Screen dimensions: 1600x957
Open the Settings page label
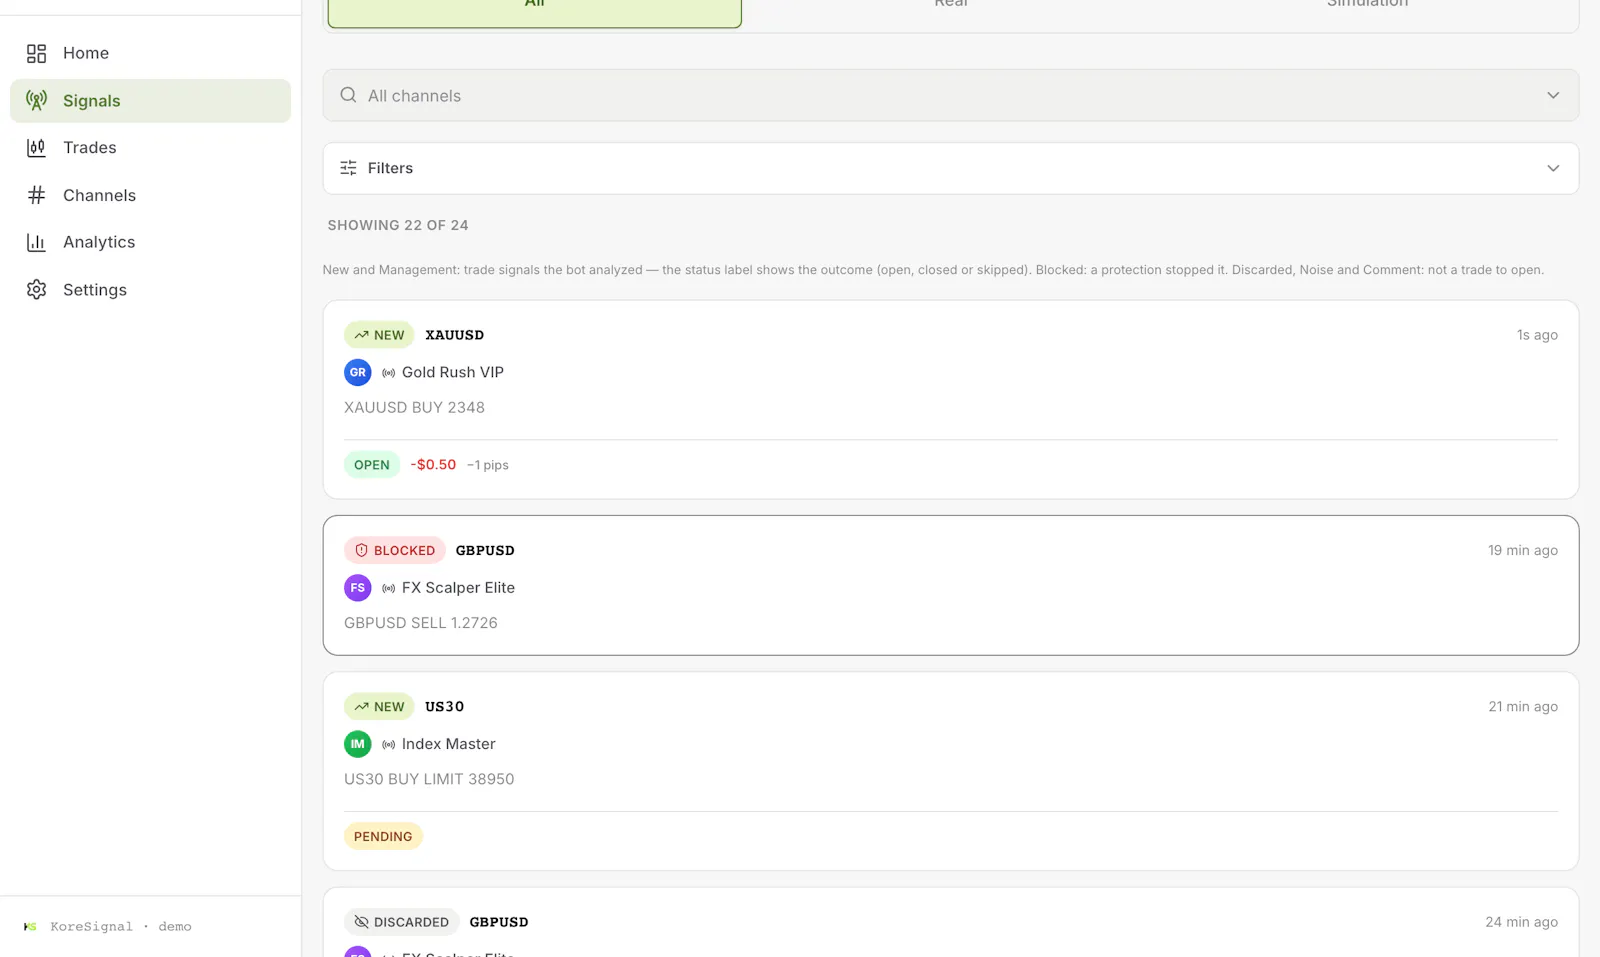(x=95, y=290)
